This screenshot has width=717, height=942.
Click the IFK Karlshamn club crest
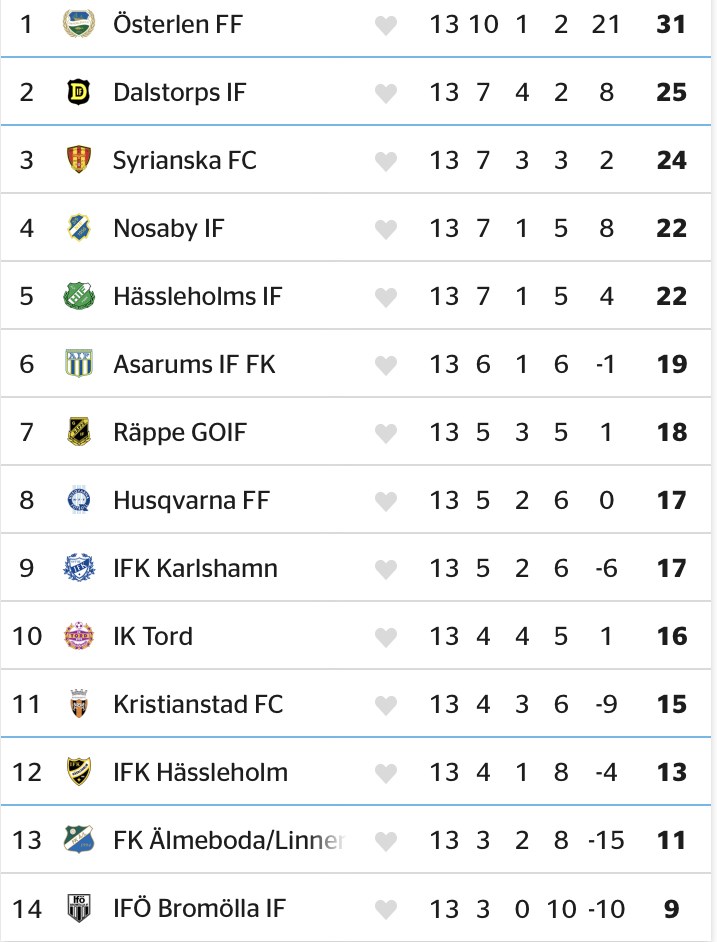tap(77, 568)
